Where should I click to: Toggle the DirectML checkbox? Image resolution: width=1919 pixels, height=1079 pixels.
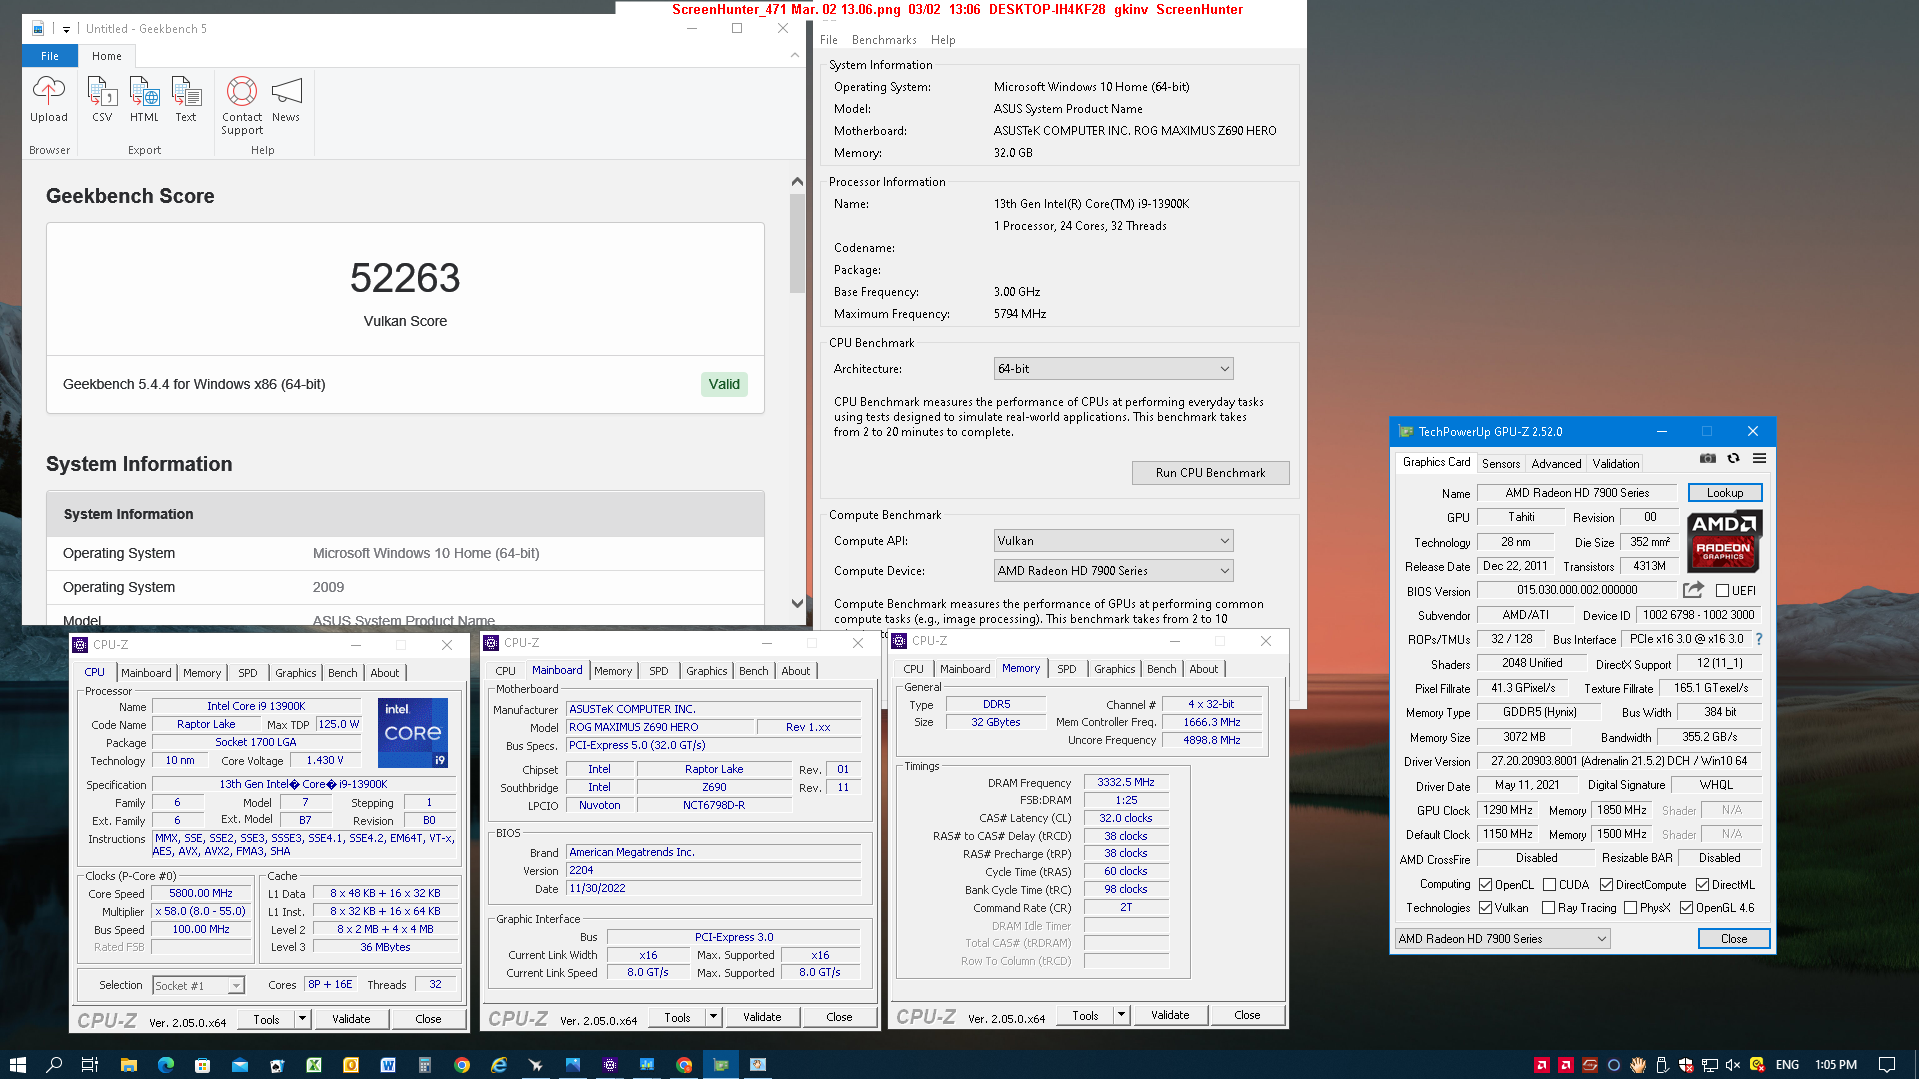(1702, 885)
